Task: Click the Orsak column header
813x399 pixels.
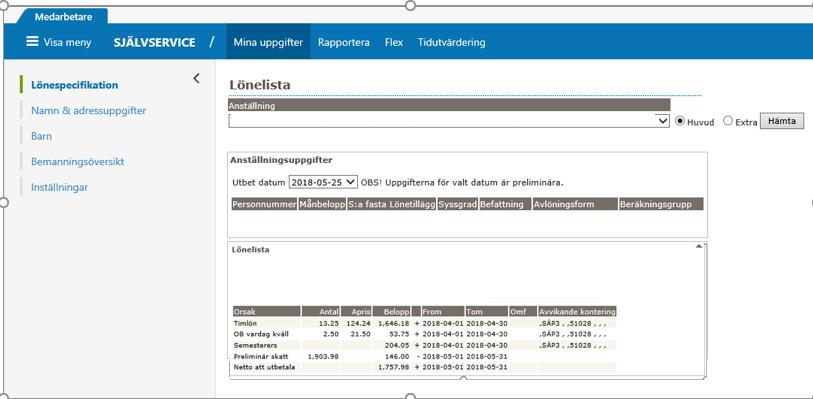Action: point(267,311)
